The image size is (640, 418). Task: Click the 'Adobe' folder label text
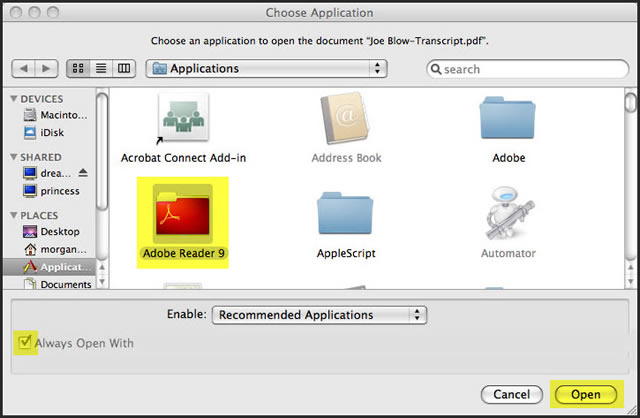point(509,158)
